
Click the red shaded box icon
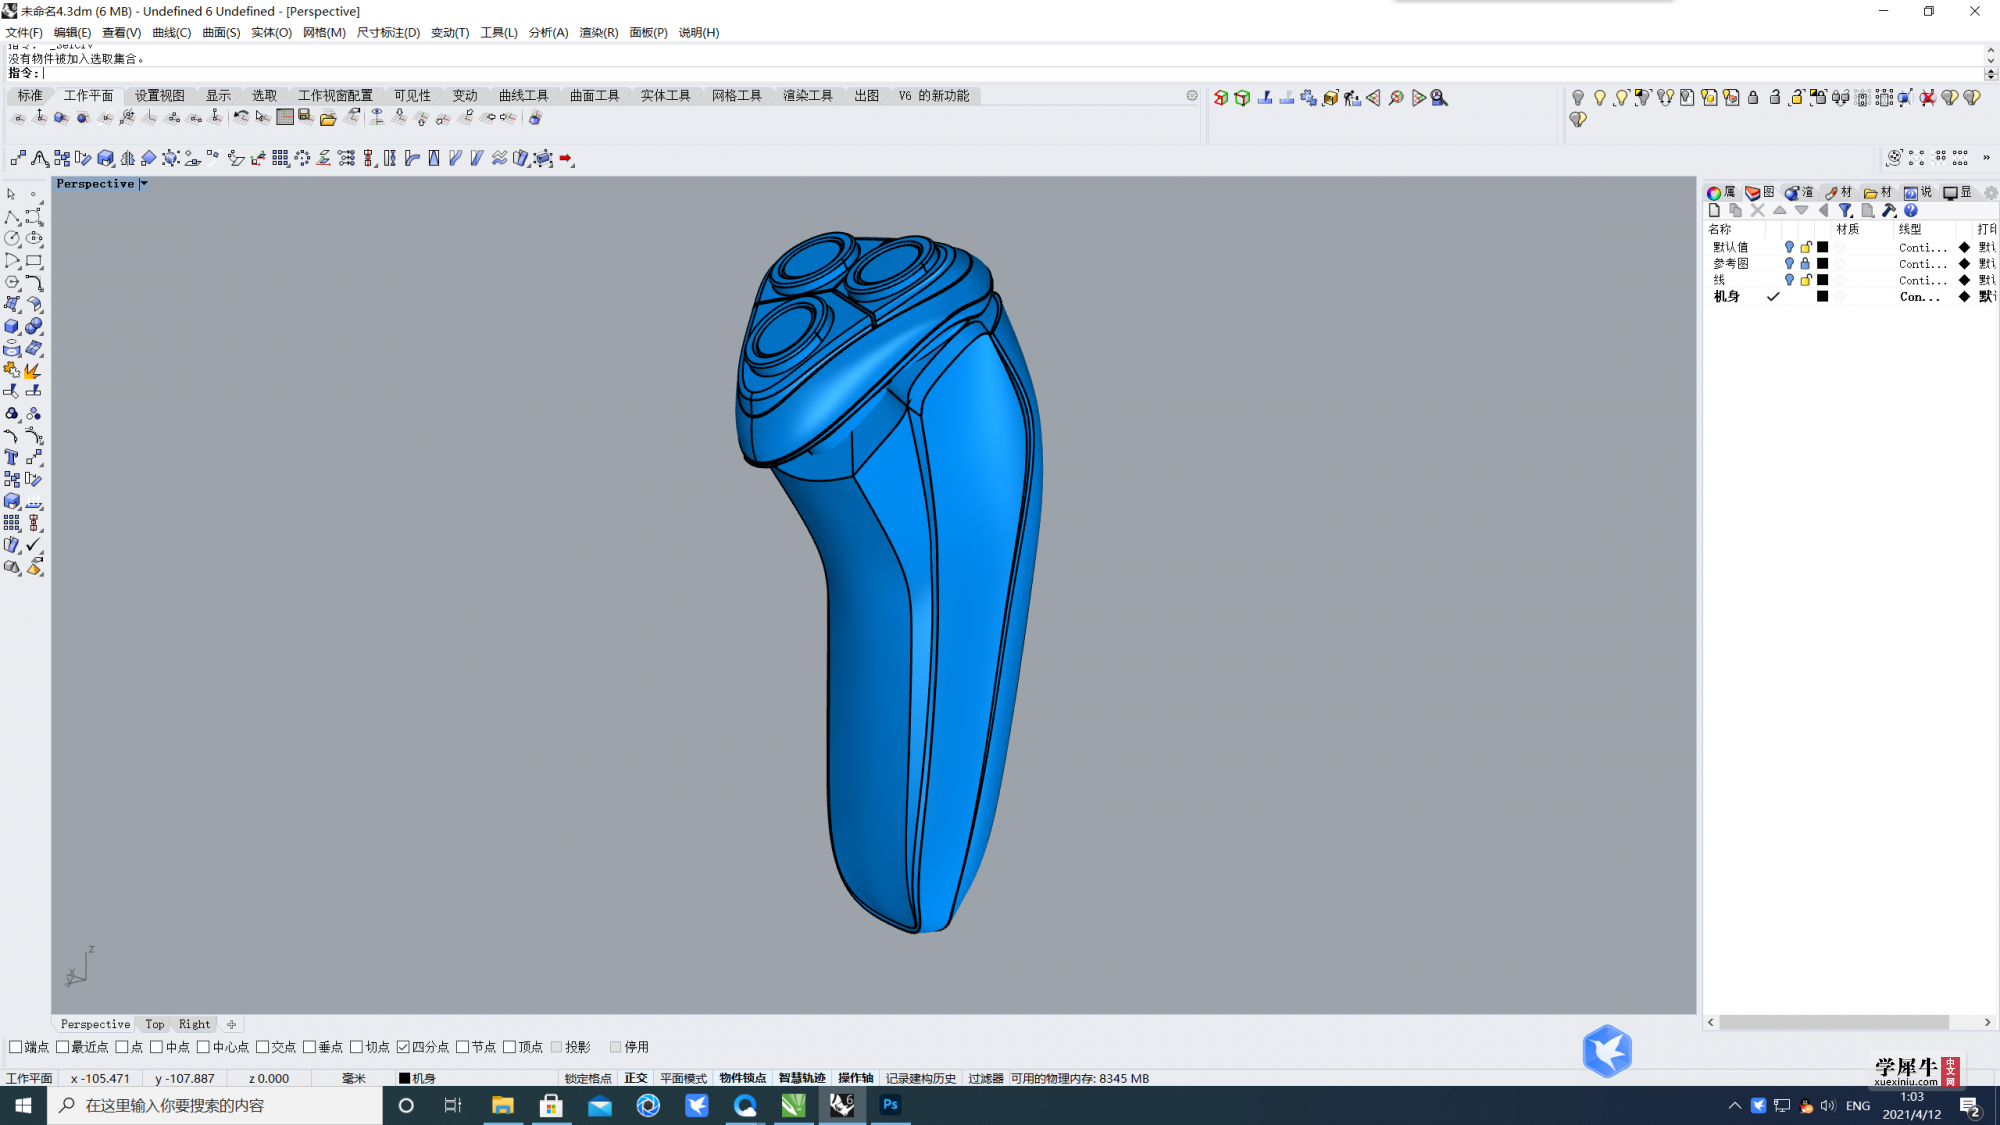tap(1220, 98)
